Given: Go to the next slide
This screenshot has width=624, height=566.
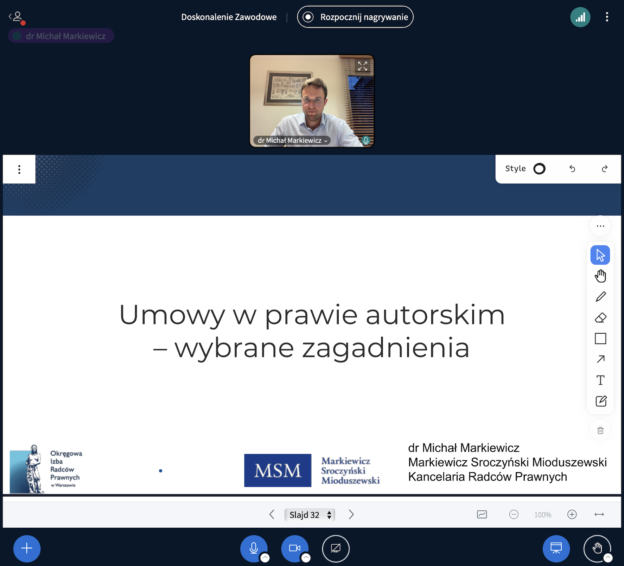Looking at the screenshot, I should [351, 515].
